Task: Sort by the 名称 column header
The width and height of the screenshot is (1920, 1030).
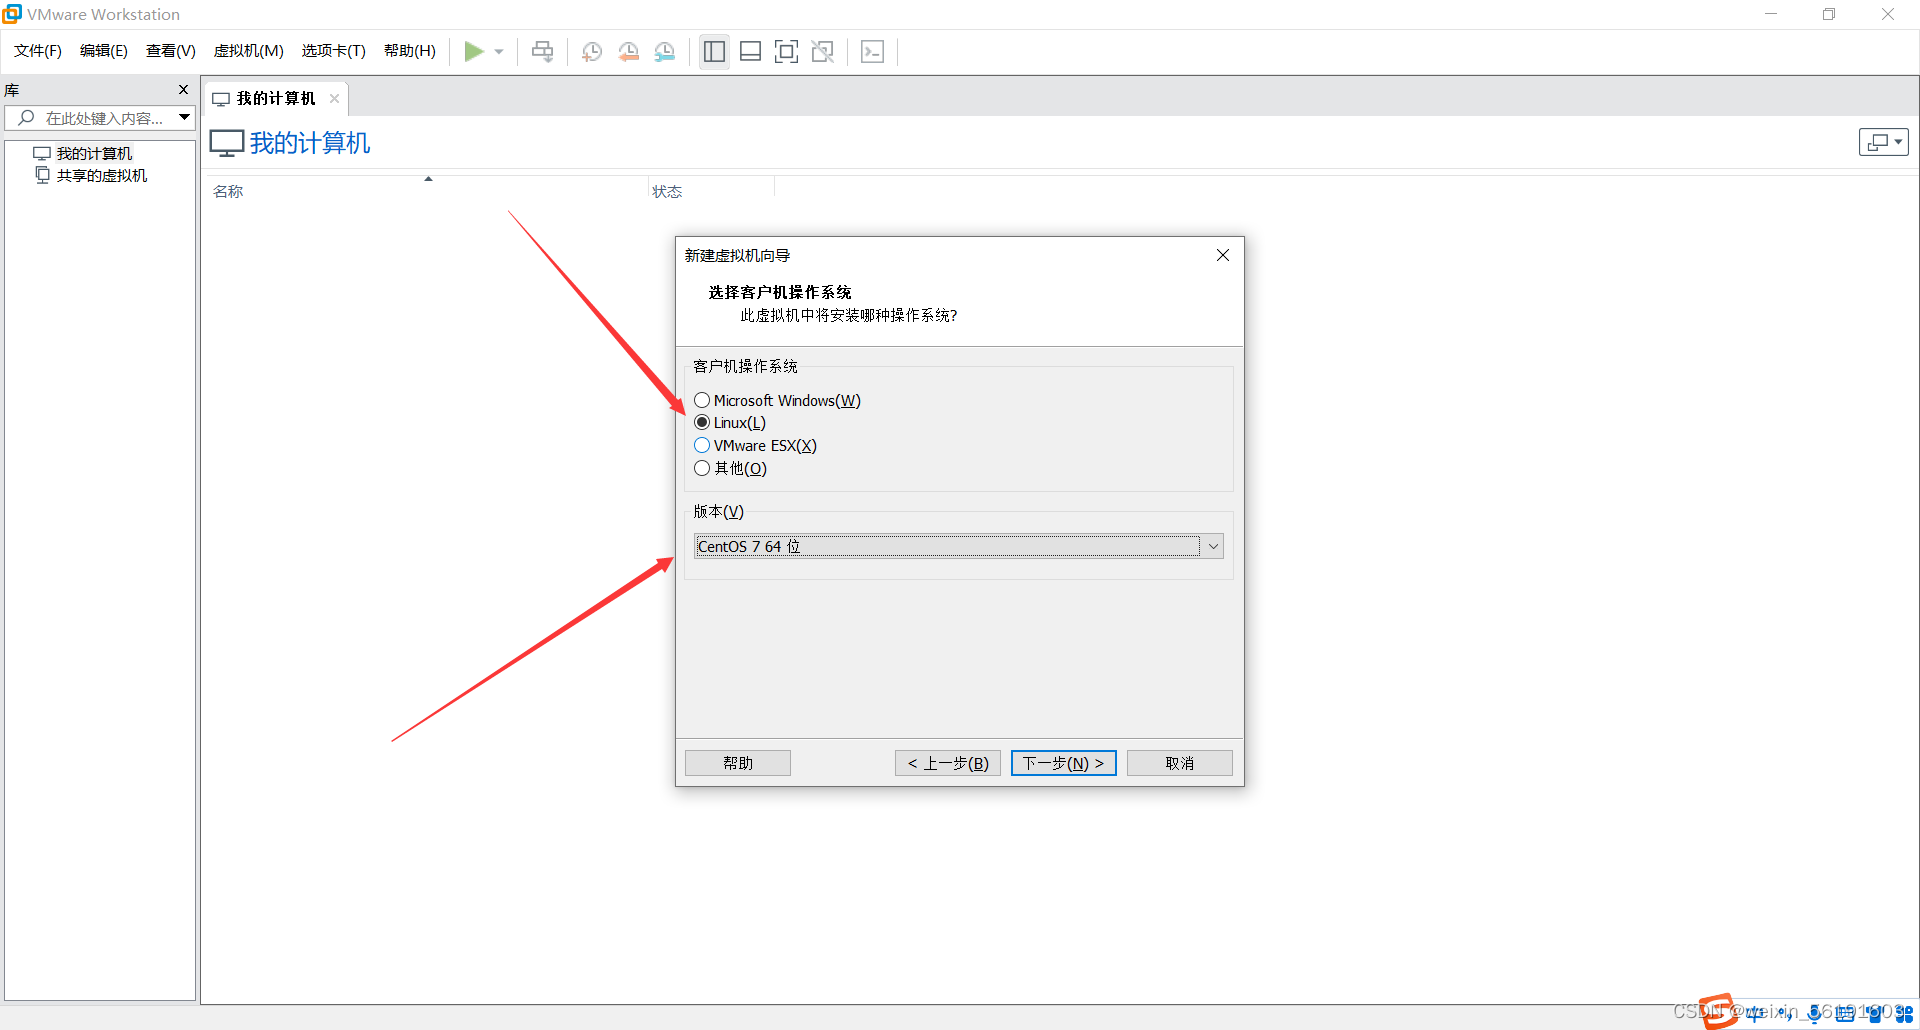Action: tap(228, 191)
